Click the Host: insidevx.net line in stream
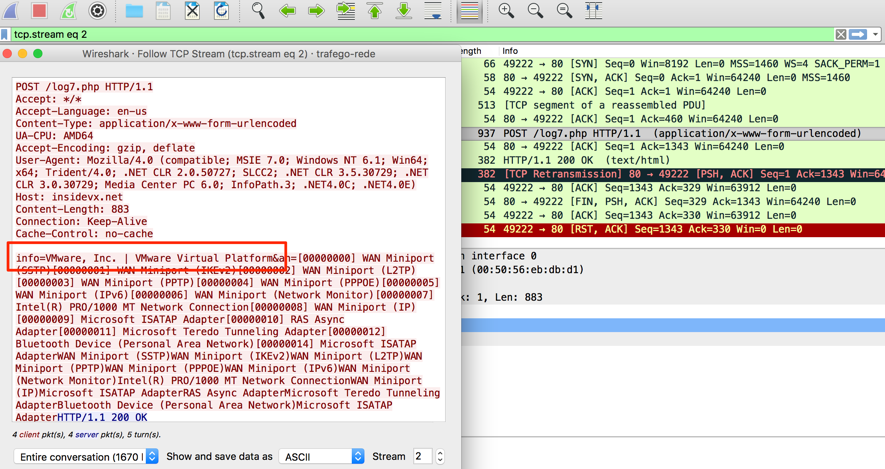885x469 pixels. pyautogui.click(x=69, y=197)
